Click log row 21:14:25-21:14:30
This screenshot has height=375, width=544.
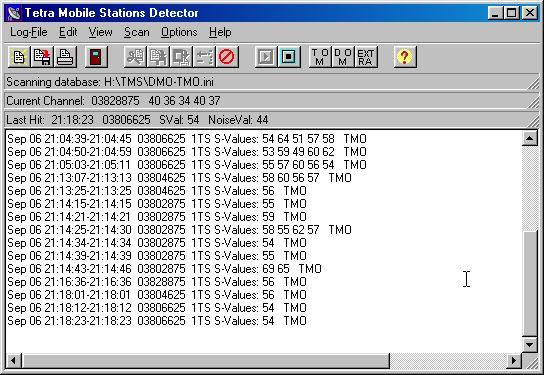179,230
